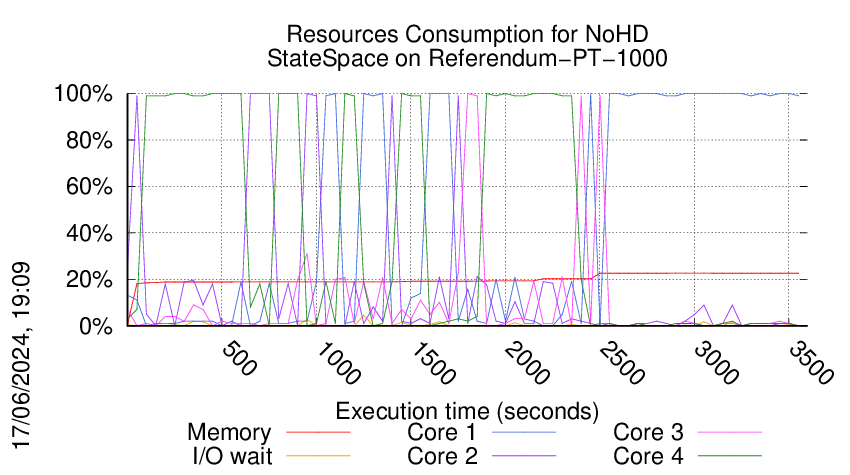Click the I/O wait legend label
The width and height of the screenshot is (850, 475).
[x=233, y=456]
